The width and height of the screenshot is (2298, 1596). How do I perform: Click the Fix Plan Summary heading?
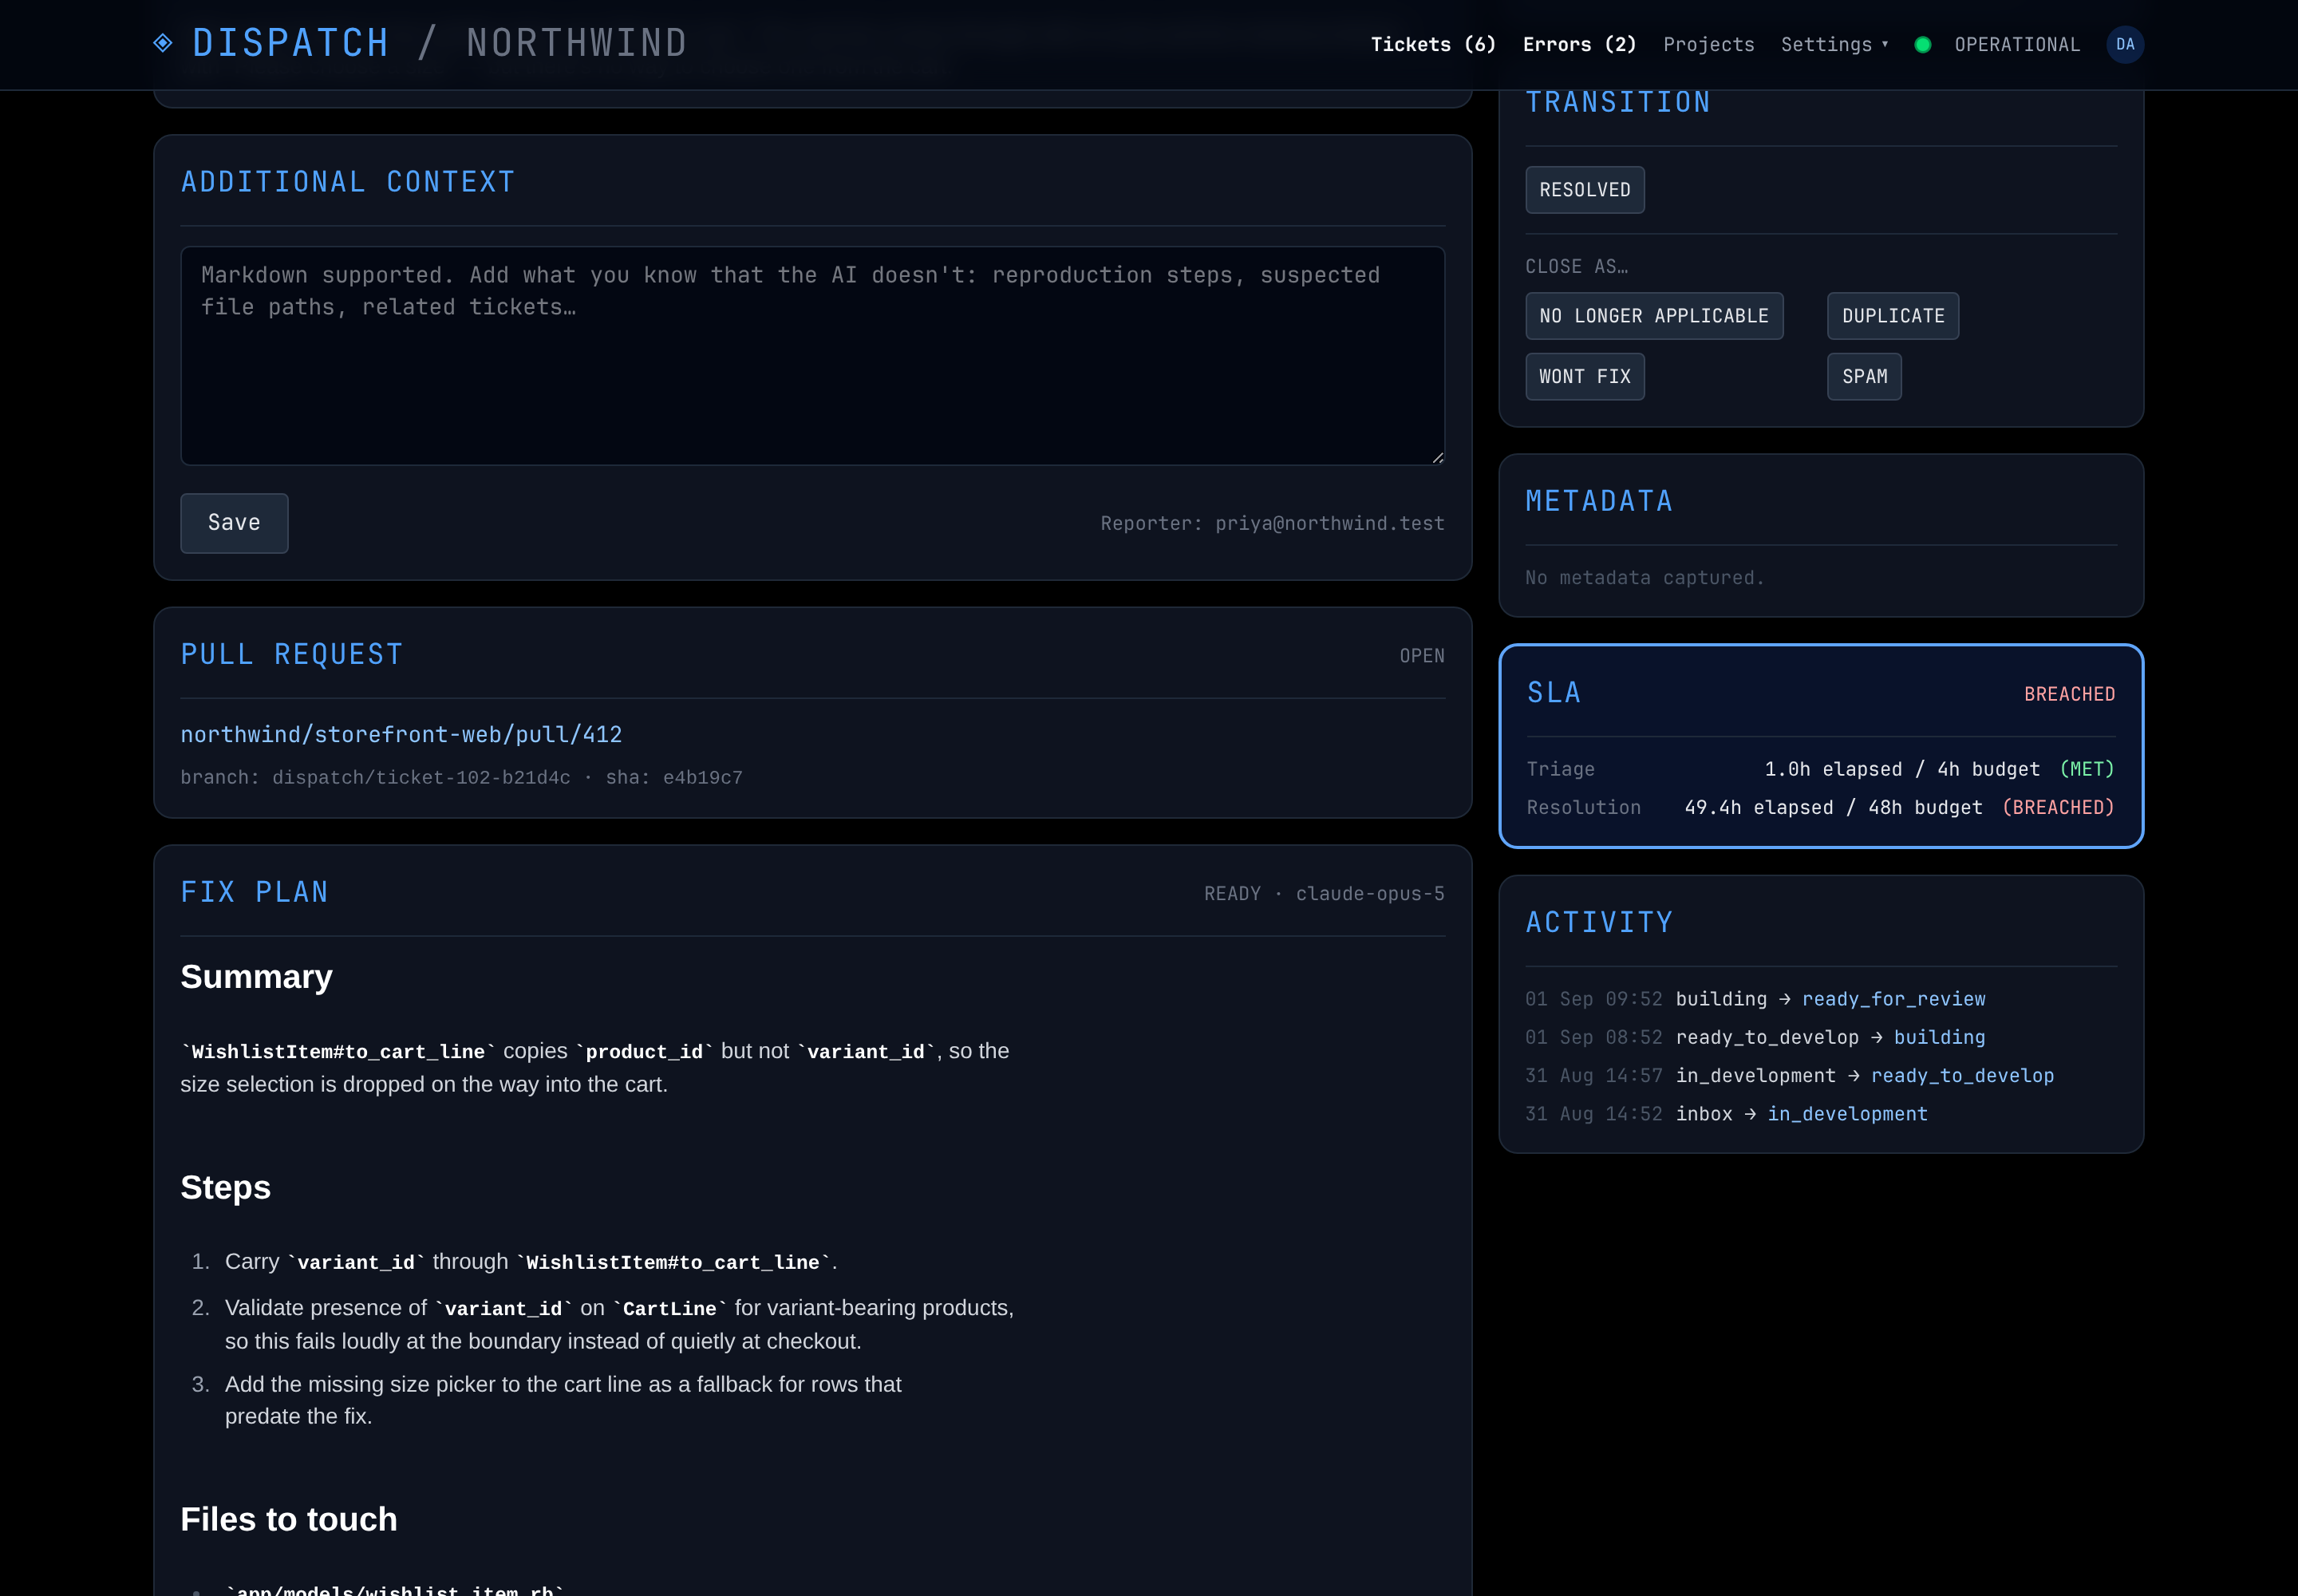click(256, 977)
